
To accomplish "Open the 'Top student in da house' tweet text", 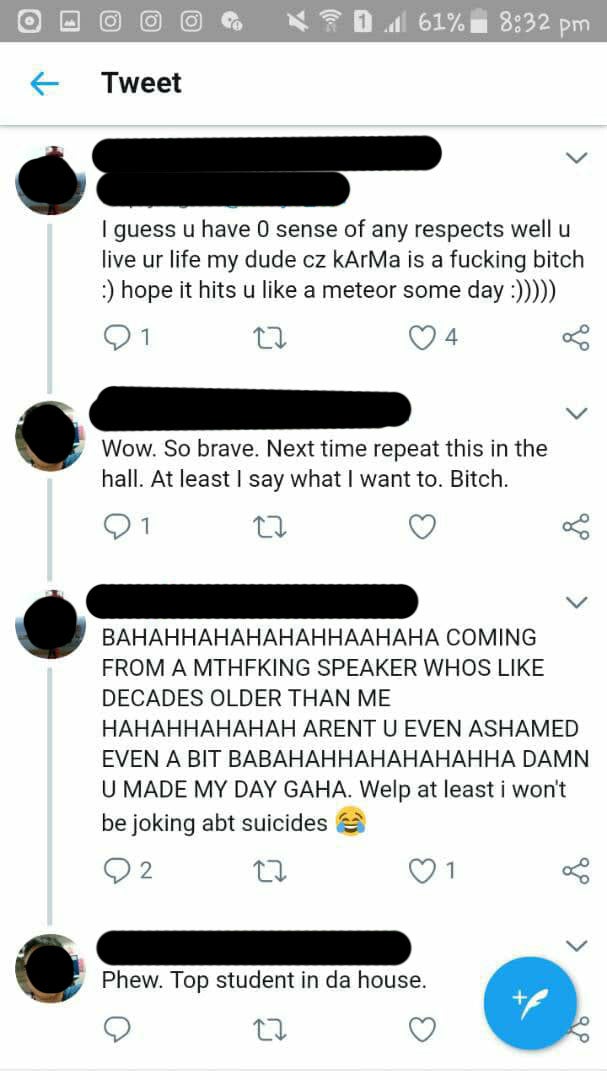I will click(264, 980).
